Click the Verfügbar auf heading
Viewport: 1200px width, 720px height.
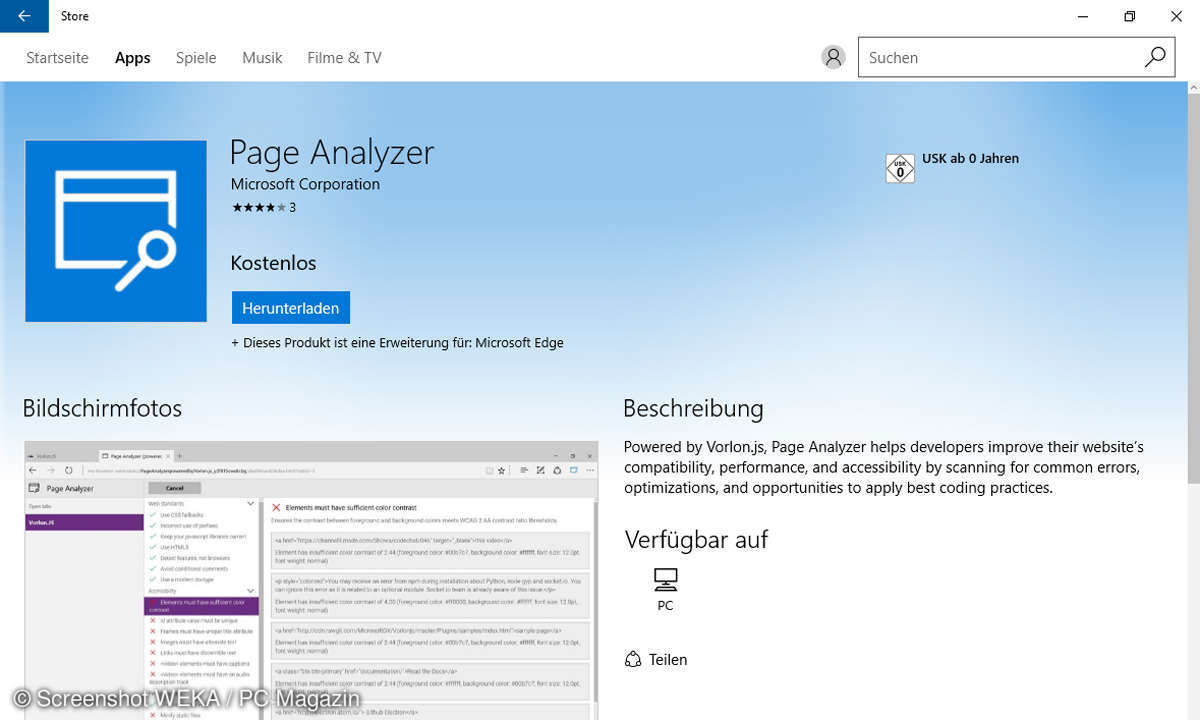tap(696, 540)
